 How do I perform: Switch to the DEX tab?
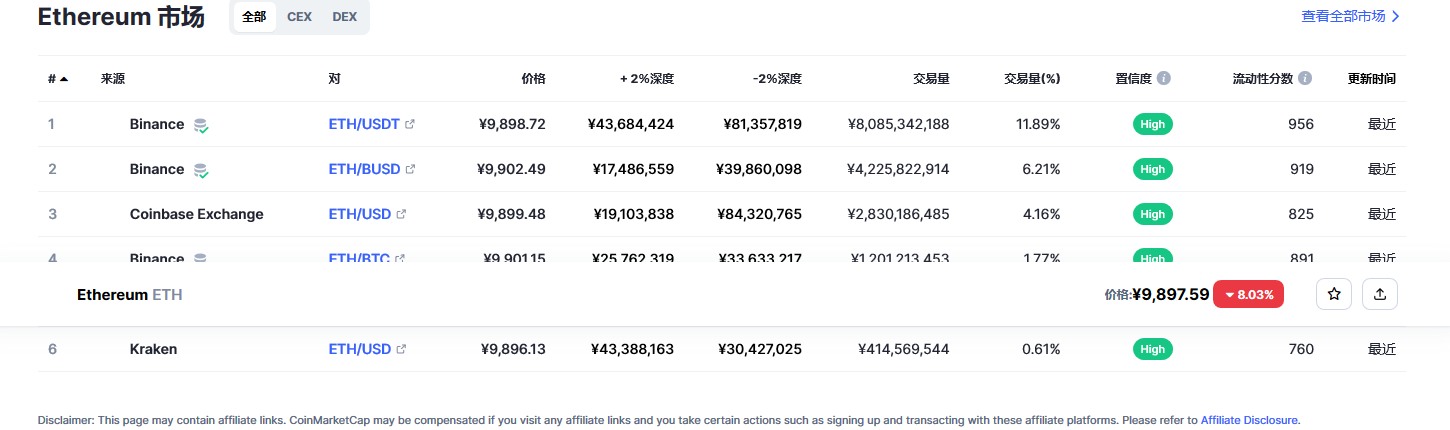345,17
